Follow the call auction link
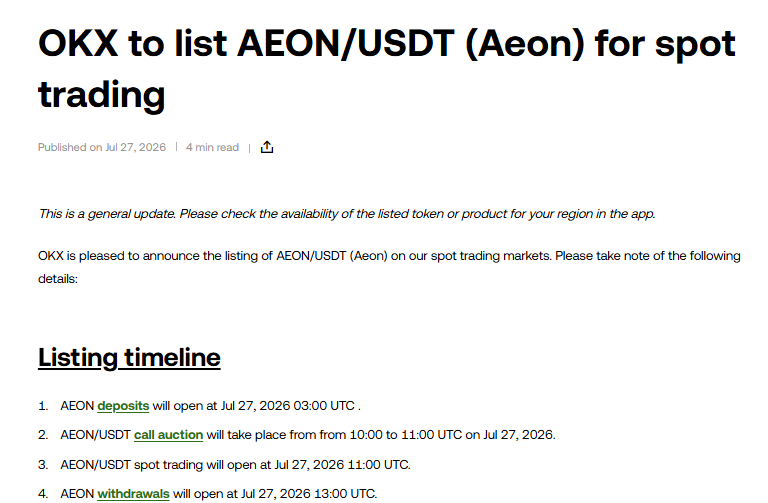Screen dimensions: 768x503 coord(168,435)
